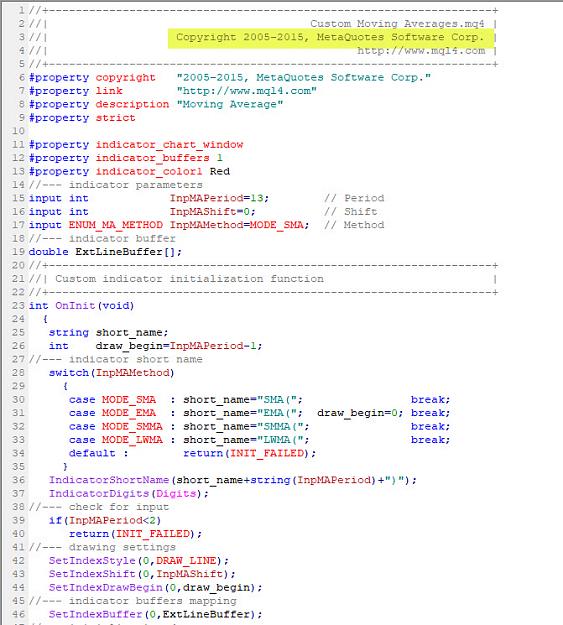Click 'break;' on line 33
The image size is (563, 625).
431,440
